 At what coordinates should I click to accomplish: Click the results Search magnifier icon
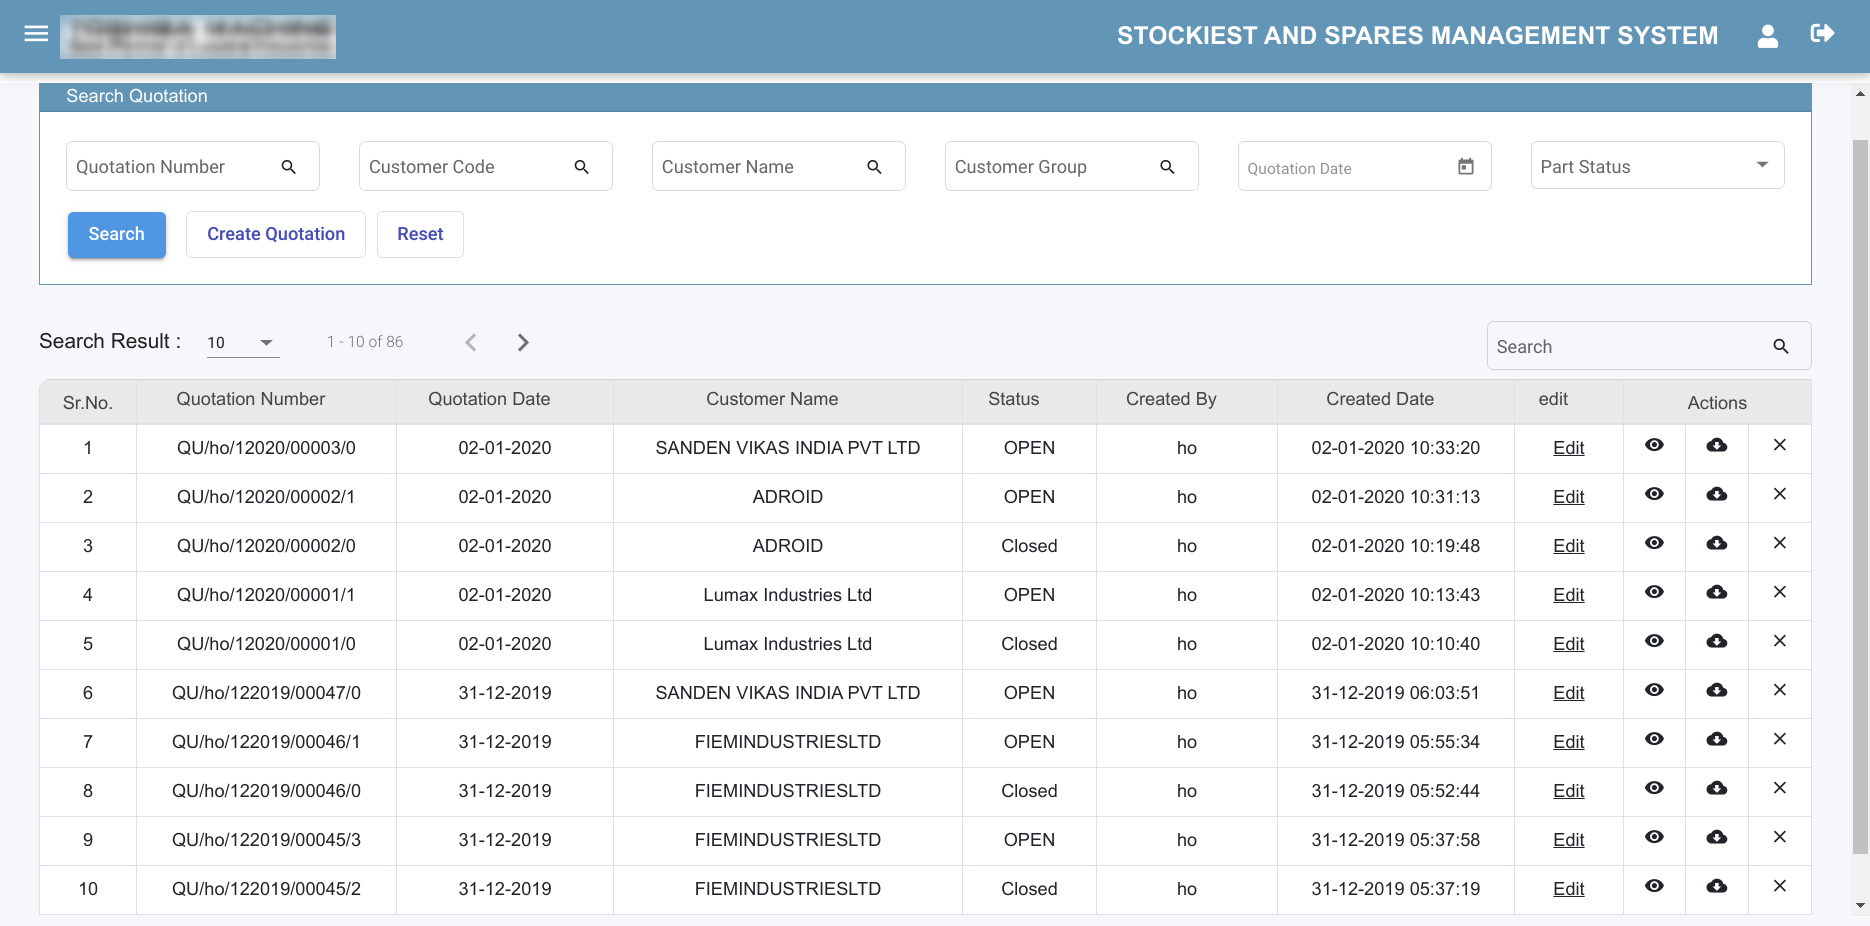click(1781, 347)
